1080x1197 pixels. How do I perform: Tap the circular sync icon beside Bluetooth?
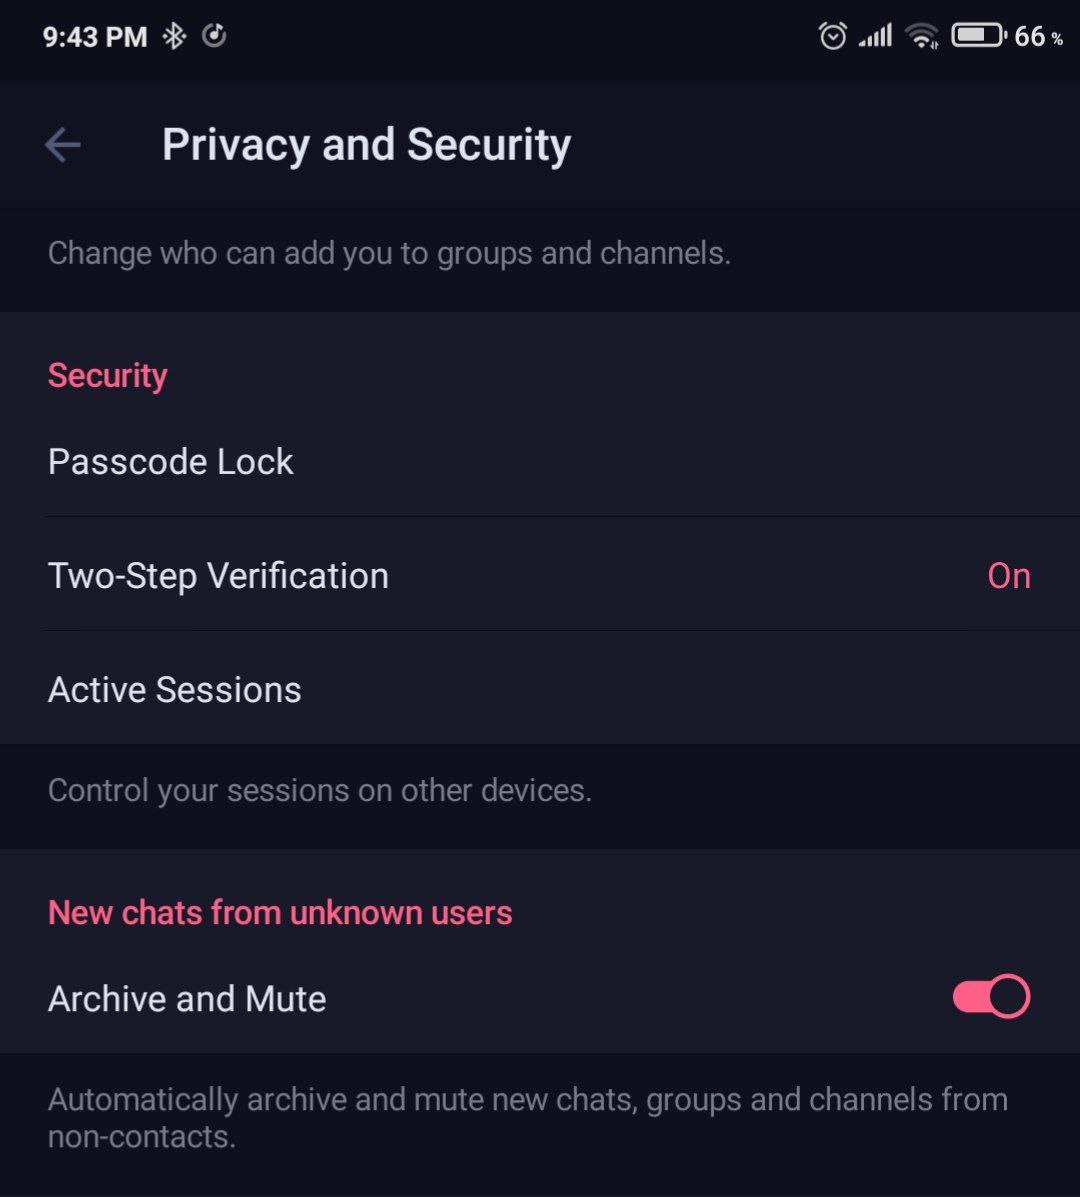[214, 36]
